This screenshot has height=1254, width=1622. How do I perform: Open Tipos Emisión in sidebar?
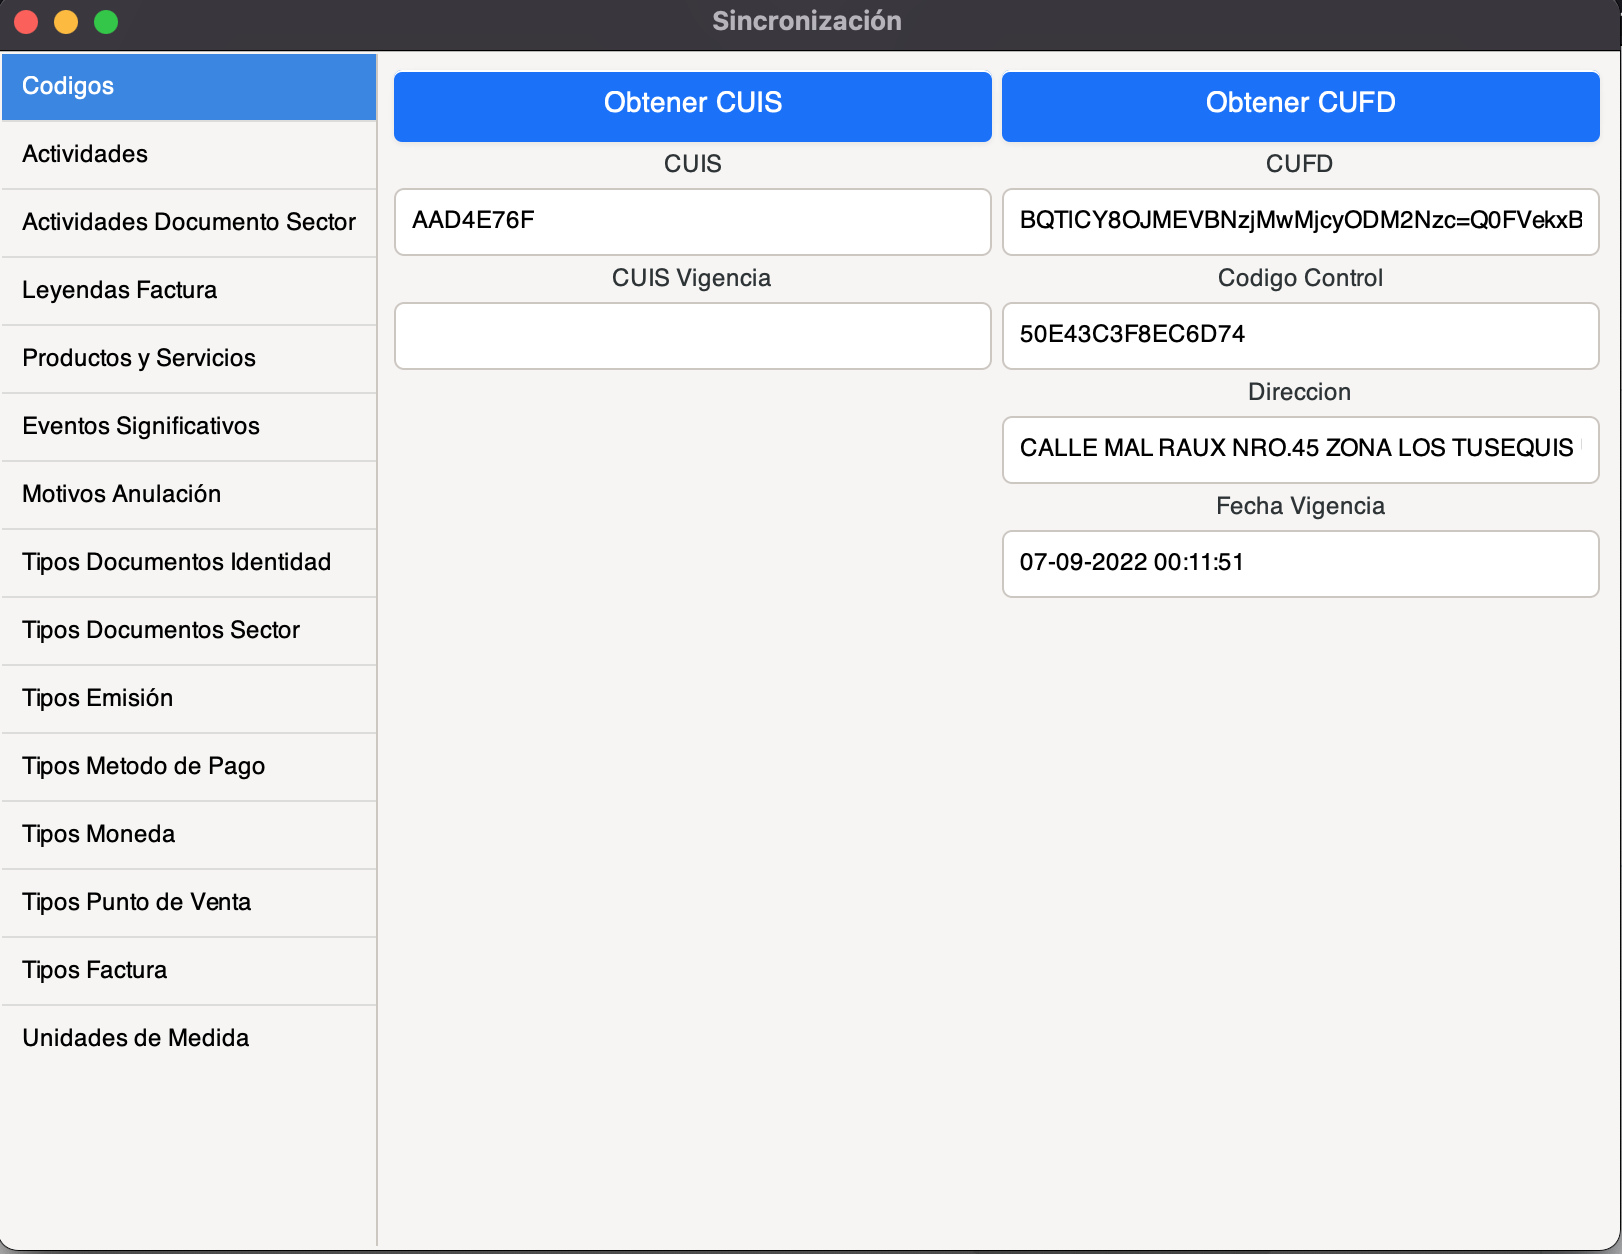188,699
